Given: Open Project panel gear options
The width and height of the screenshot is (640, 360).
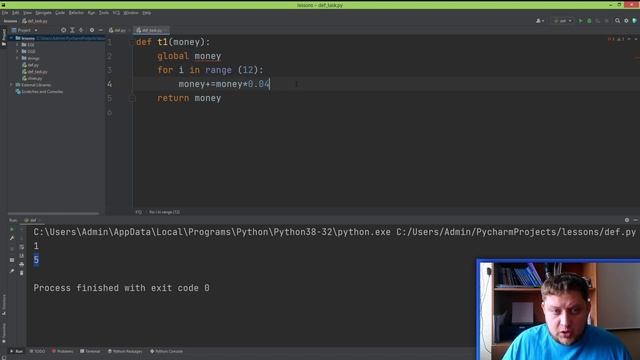Looking at the screenshot, I should tap(92, 30).
